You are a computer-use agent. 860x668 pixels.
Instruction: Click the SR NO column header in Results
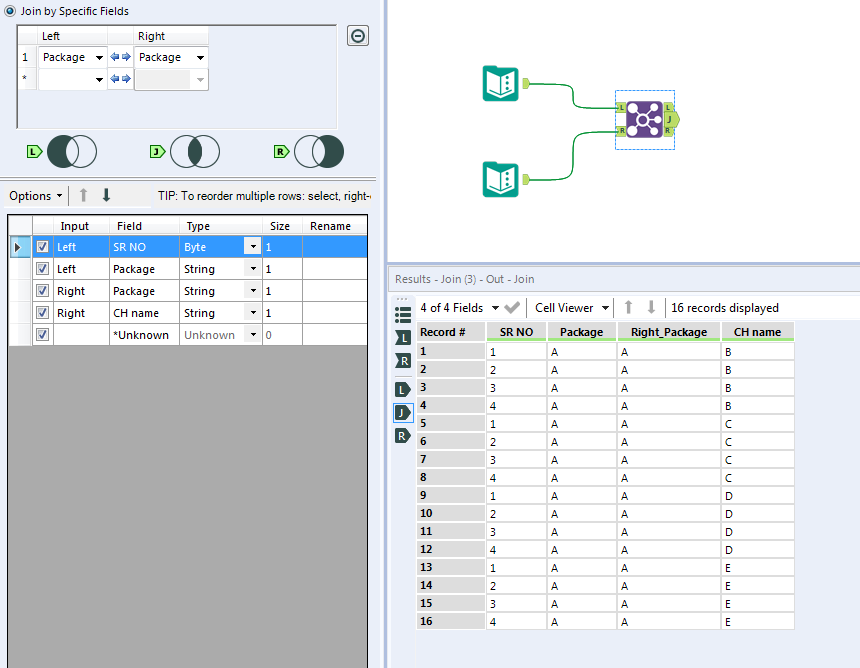[516, 332]
